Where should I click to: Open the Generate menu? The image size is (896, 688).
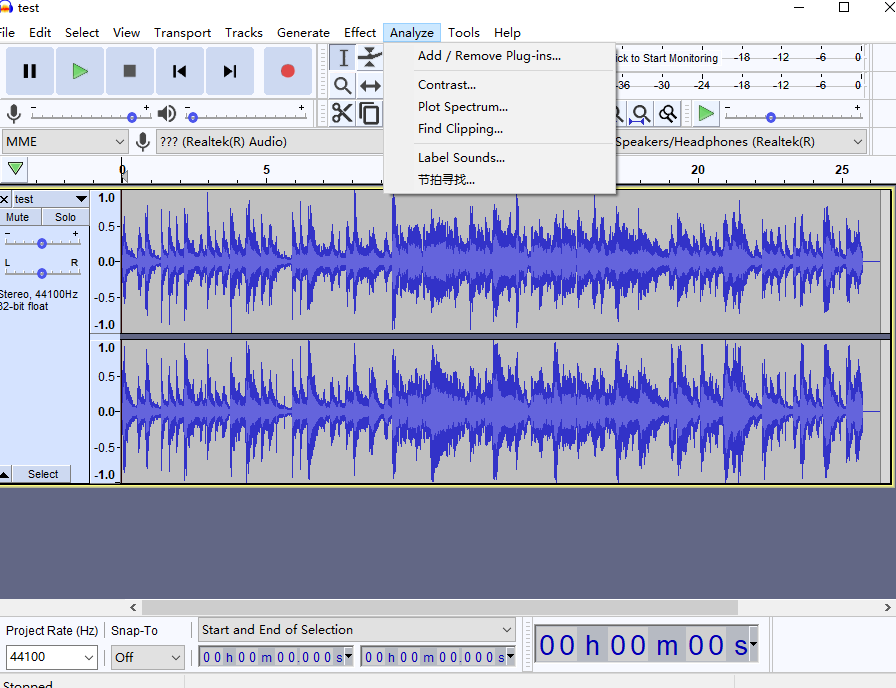click(303, 33)
